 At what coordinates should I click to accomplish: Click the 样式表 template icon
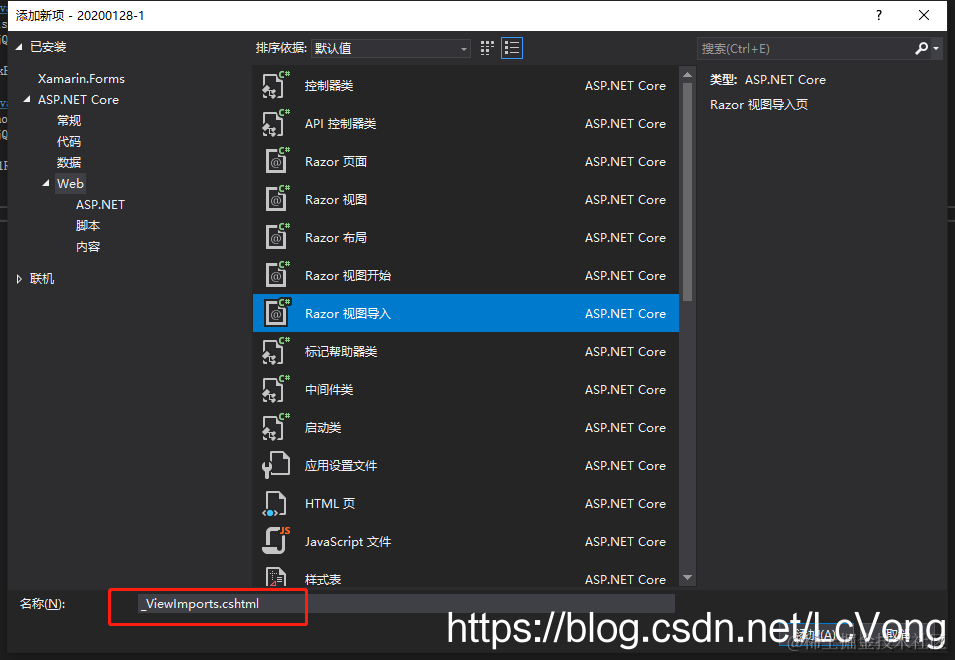click(276, 576)
